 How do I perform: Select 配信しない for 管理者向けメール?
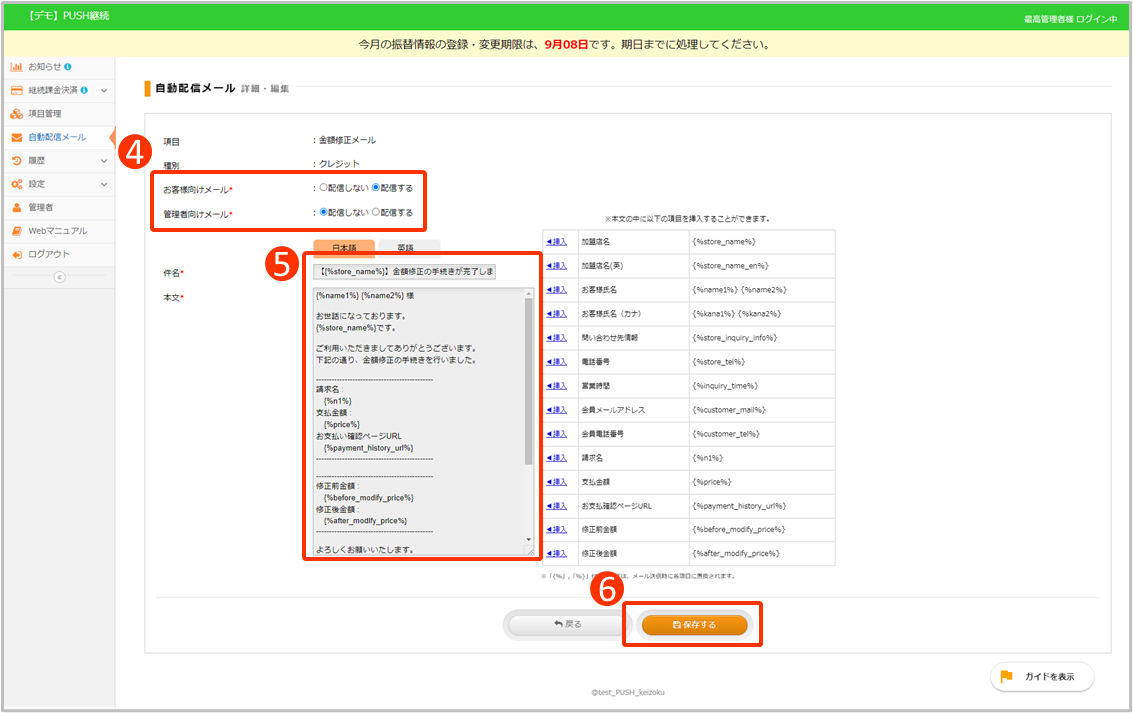pyautogui.click(x=323, y=212)
